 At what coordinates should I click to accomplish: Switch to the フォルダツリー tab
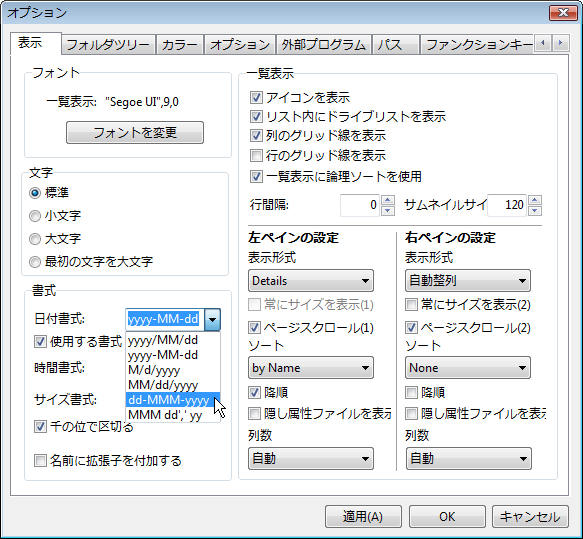pyautogui.click(x=108, y=45)
